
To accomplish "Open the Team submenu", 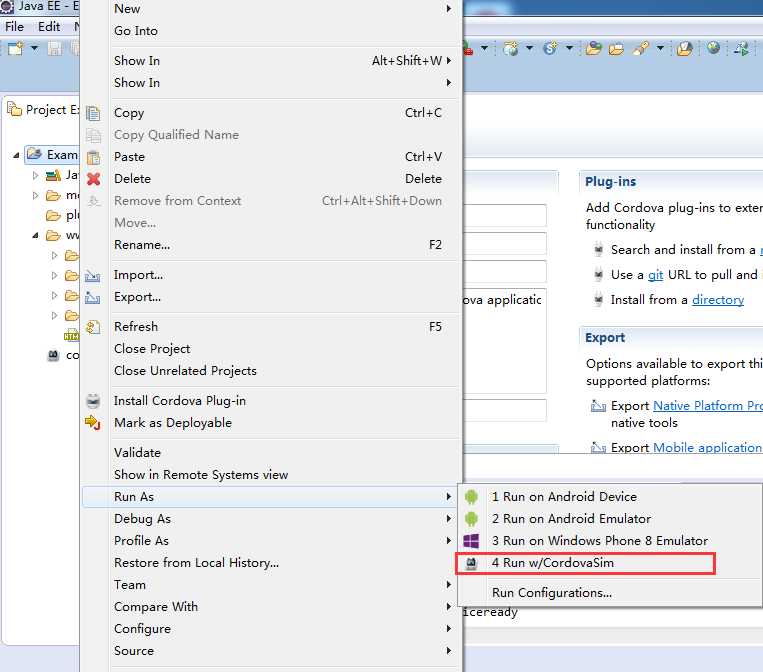I will click(272, 585).
